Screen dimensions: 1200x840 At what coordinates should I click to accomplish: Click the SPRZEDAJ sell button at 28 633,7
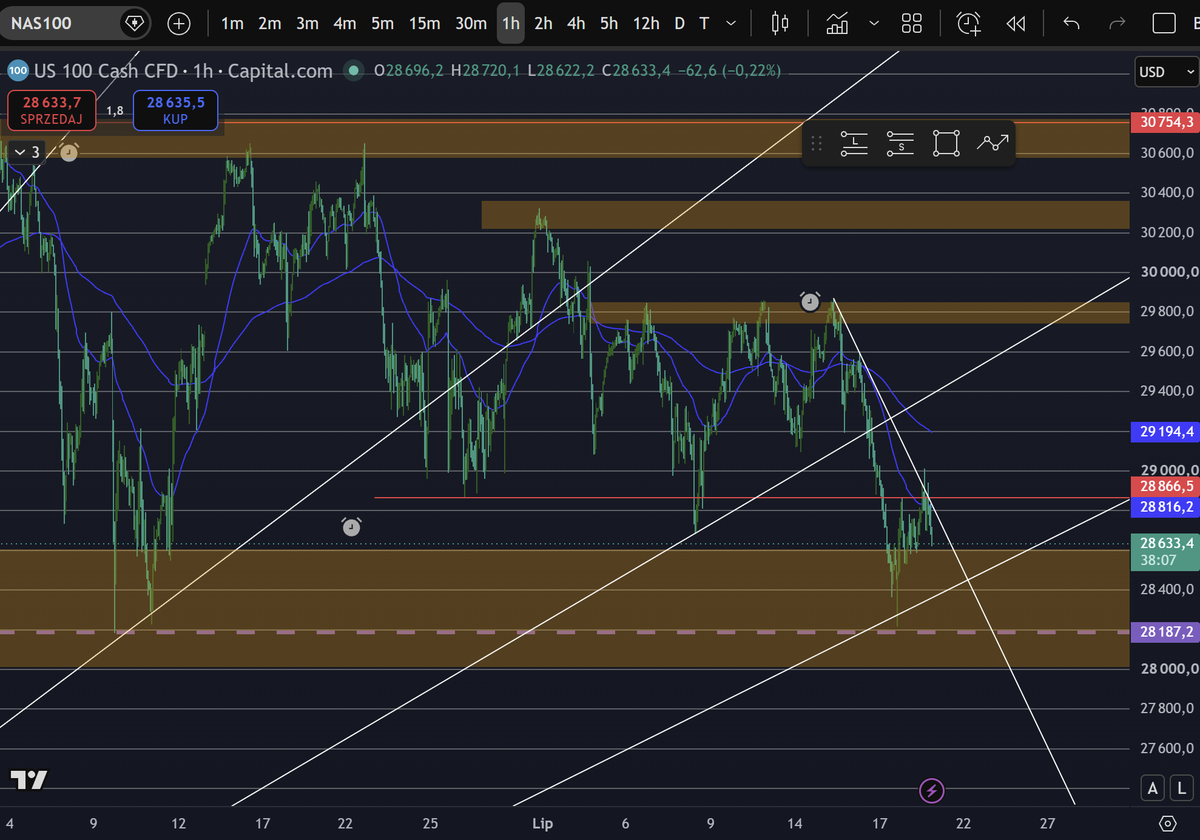click(51, 109)
